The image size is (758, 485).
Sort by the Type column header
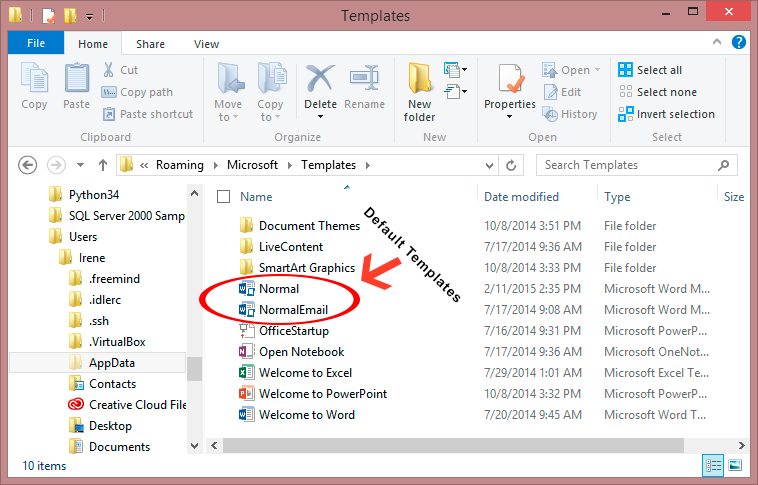[x=617, y=197]
